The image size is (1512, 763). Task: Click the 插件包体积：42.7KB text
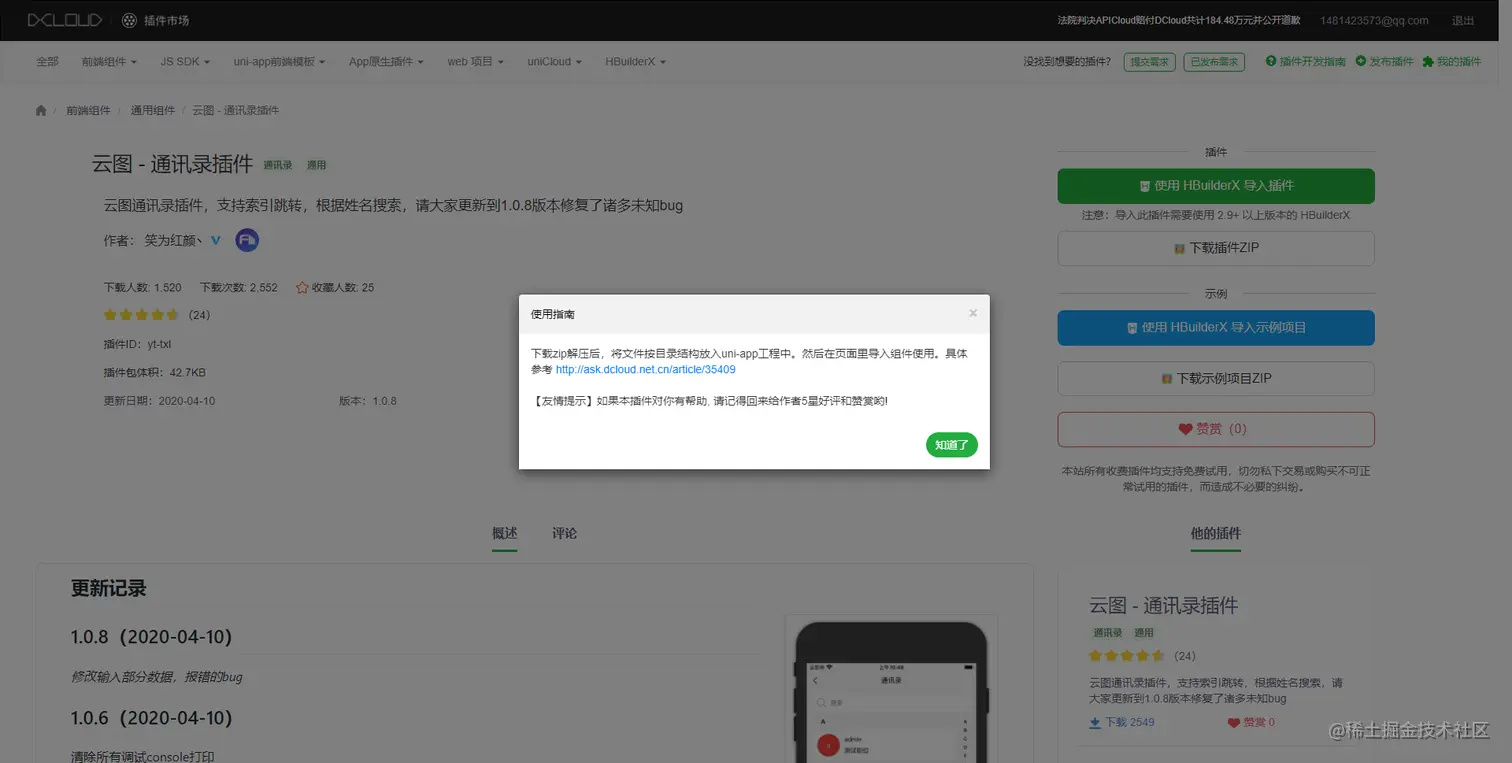(155, 372)
